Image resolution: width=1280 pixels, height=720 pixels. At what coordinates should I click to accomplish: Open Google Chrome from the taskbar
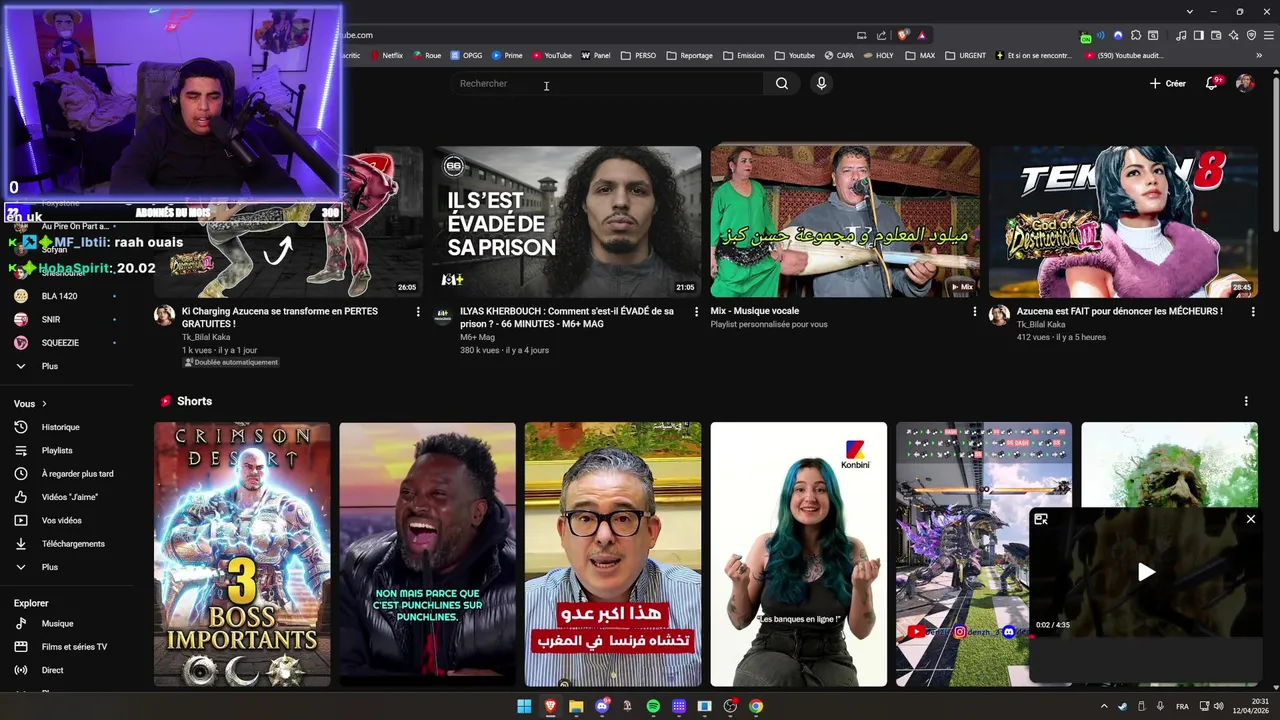[756, 706]
